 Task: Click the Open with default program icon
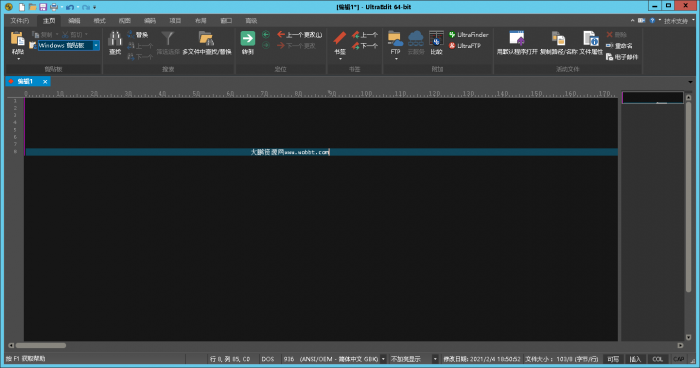517,38
